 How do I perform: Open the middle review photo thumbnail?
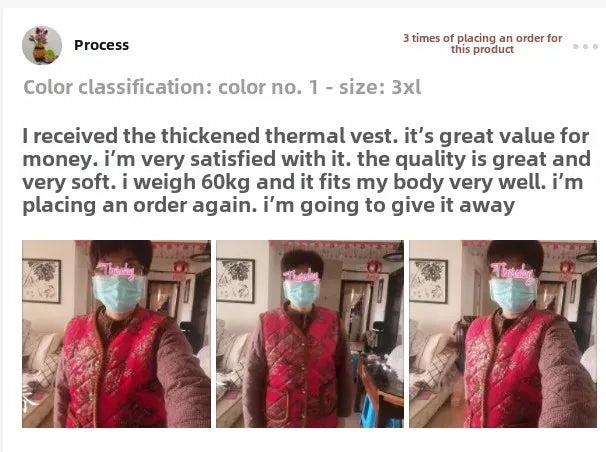coord(310,334)
